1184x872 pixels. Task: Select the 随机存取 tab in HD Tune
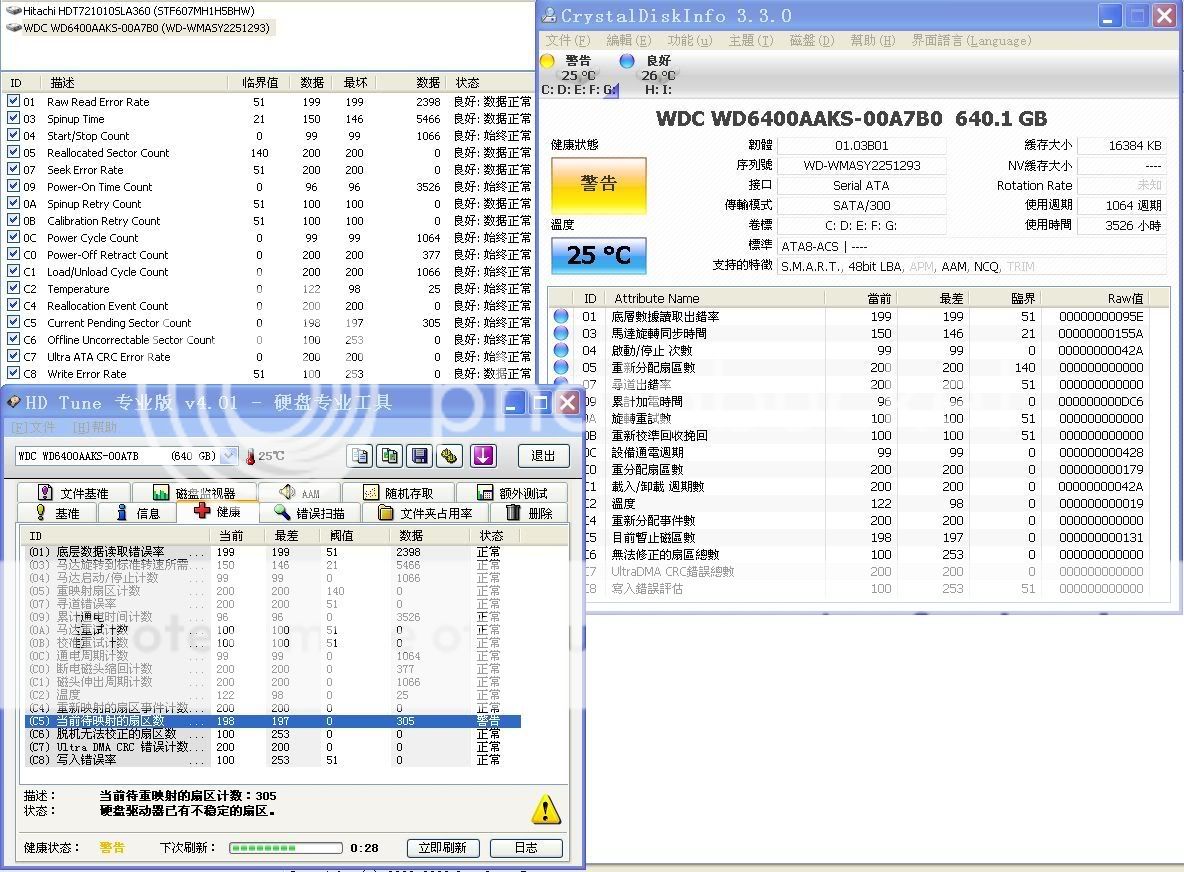[x=398, y=492]
